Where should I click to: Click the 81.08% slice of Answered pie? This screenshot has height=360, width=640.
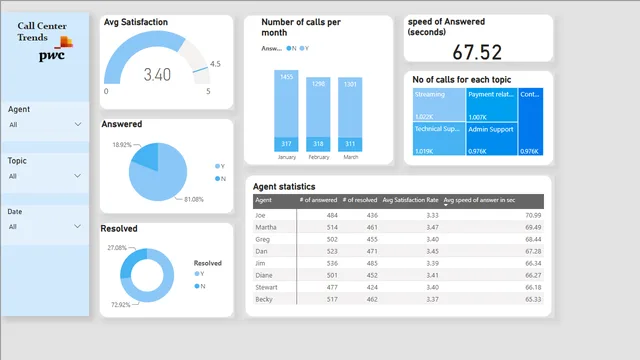coord(163,180)
